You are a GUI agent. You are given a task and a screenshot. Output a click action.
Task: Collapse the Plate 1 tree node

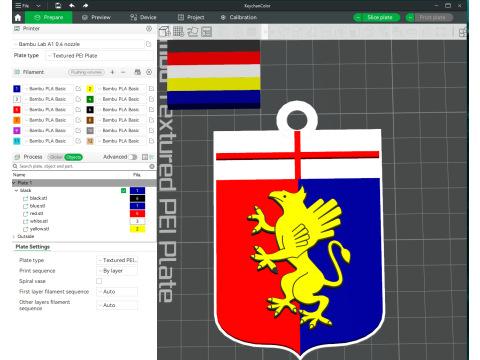pos(14,183)
